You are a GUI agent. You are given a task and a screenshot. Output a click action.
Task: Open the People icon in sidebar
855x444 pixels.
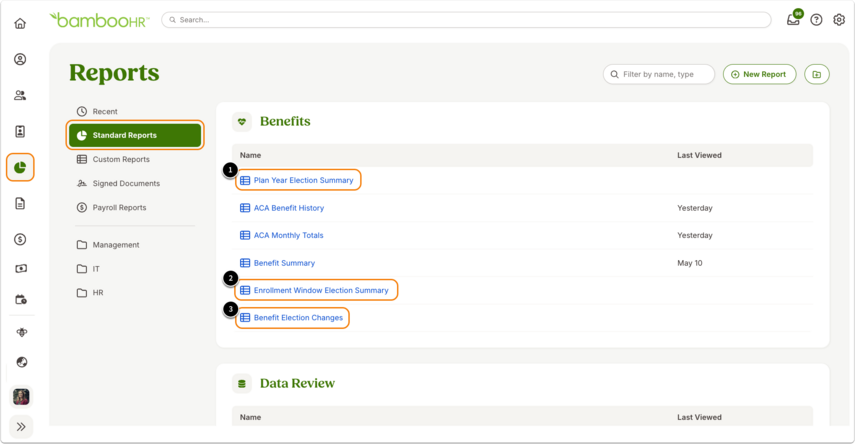pos(20,95)
